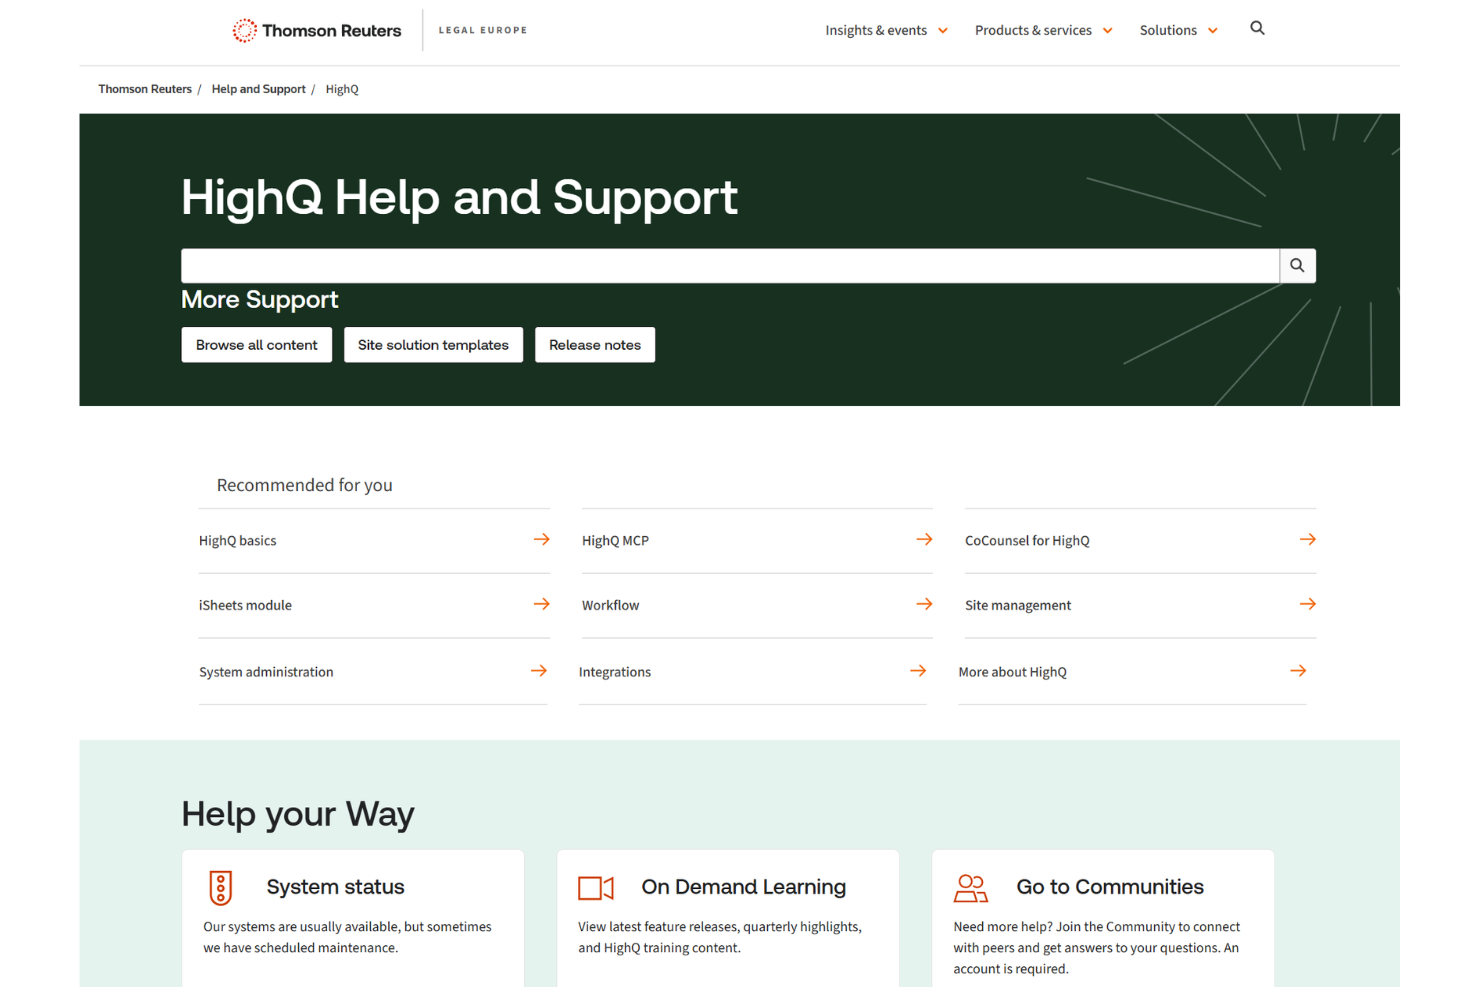The width and height of the screenshot is (1480, 987).
Task: Open the HighQ MCP link
Action: [x=615, y=541]
